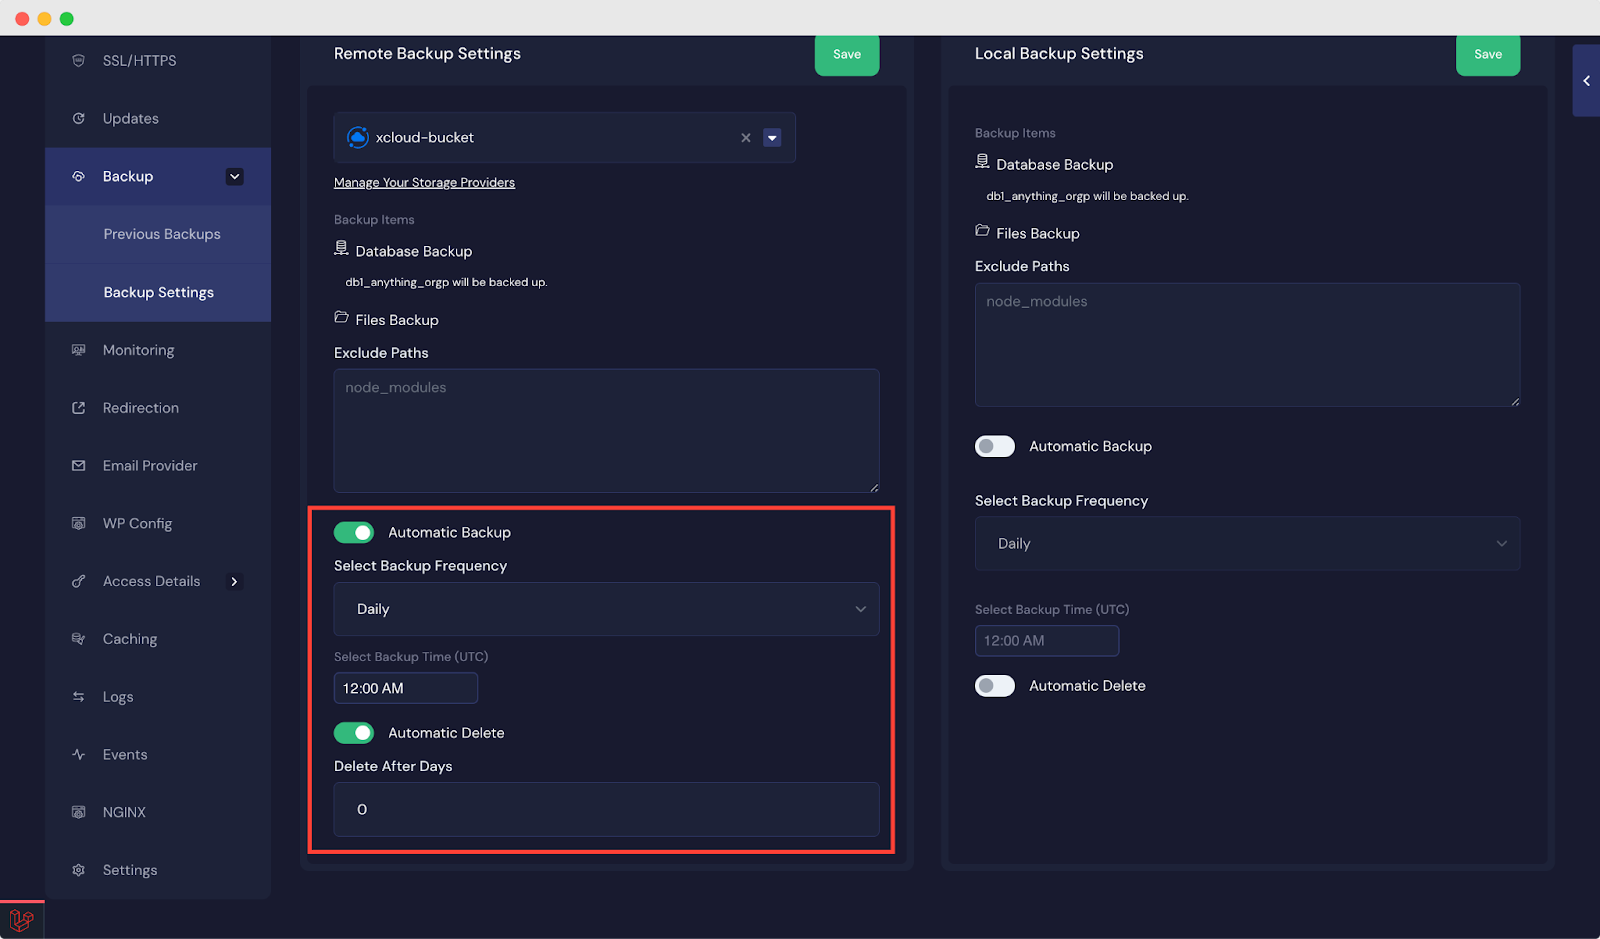
Task: Expand the xcloud-bucket storage provider dropdown
Action: pos(771,137)
